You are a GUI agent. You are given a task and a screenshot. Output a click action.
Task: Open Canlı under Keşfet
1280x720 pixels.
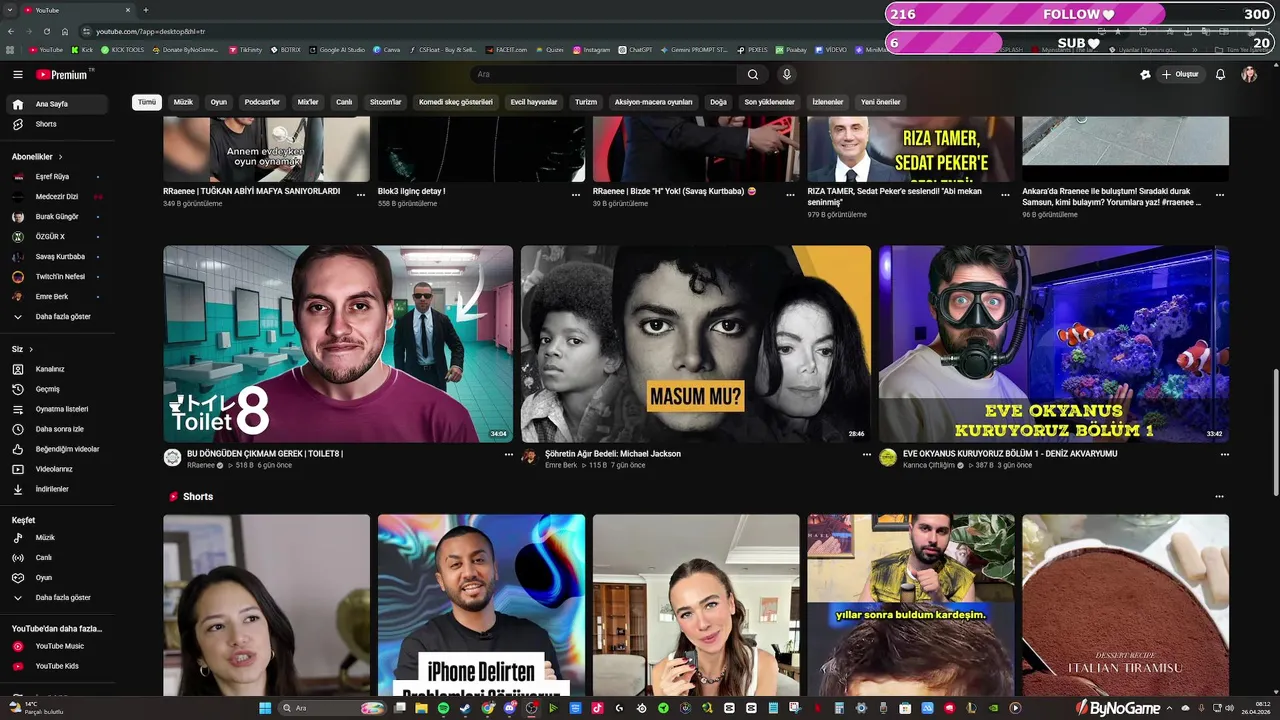point(57,558)
